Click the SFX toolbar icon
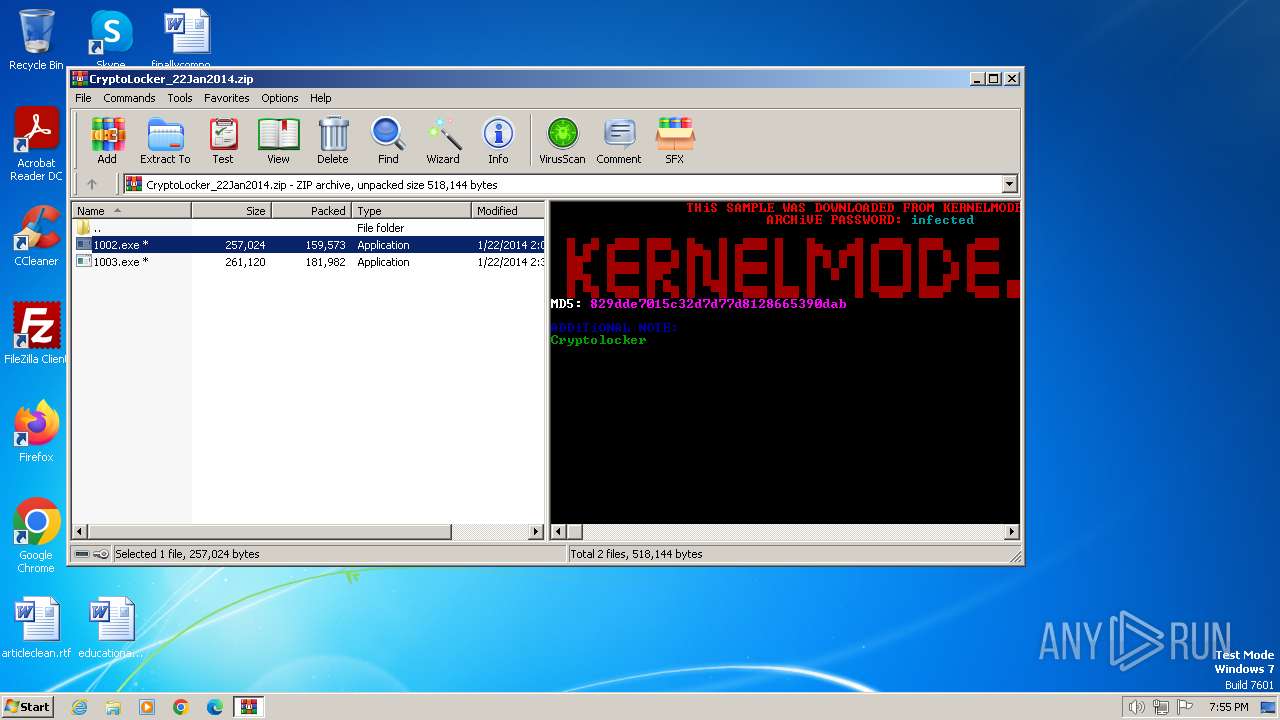The width and height of the screenshot is (1280, 720). click(x=675, y=140)
